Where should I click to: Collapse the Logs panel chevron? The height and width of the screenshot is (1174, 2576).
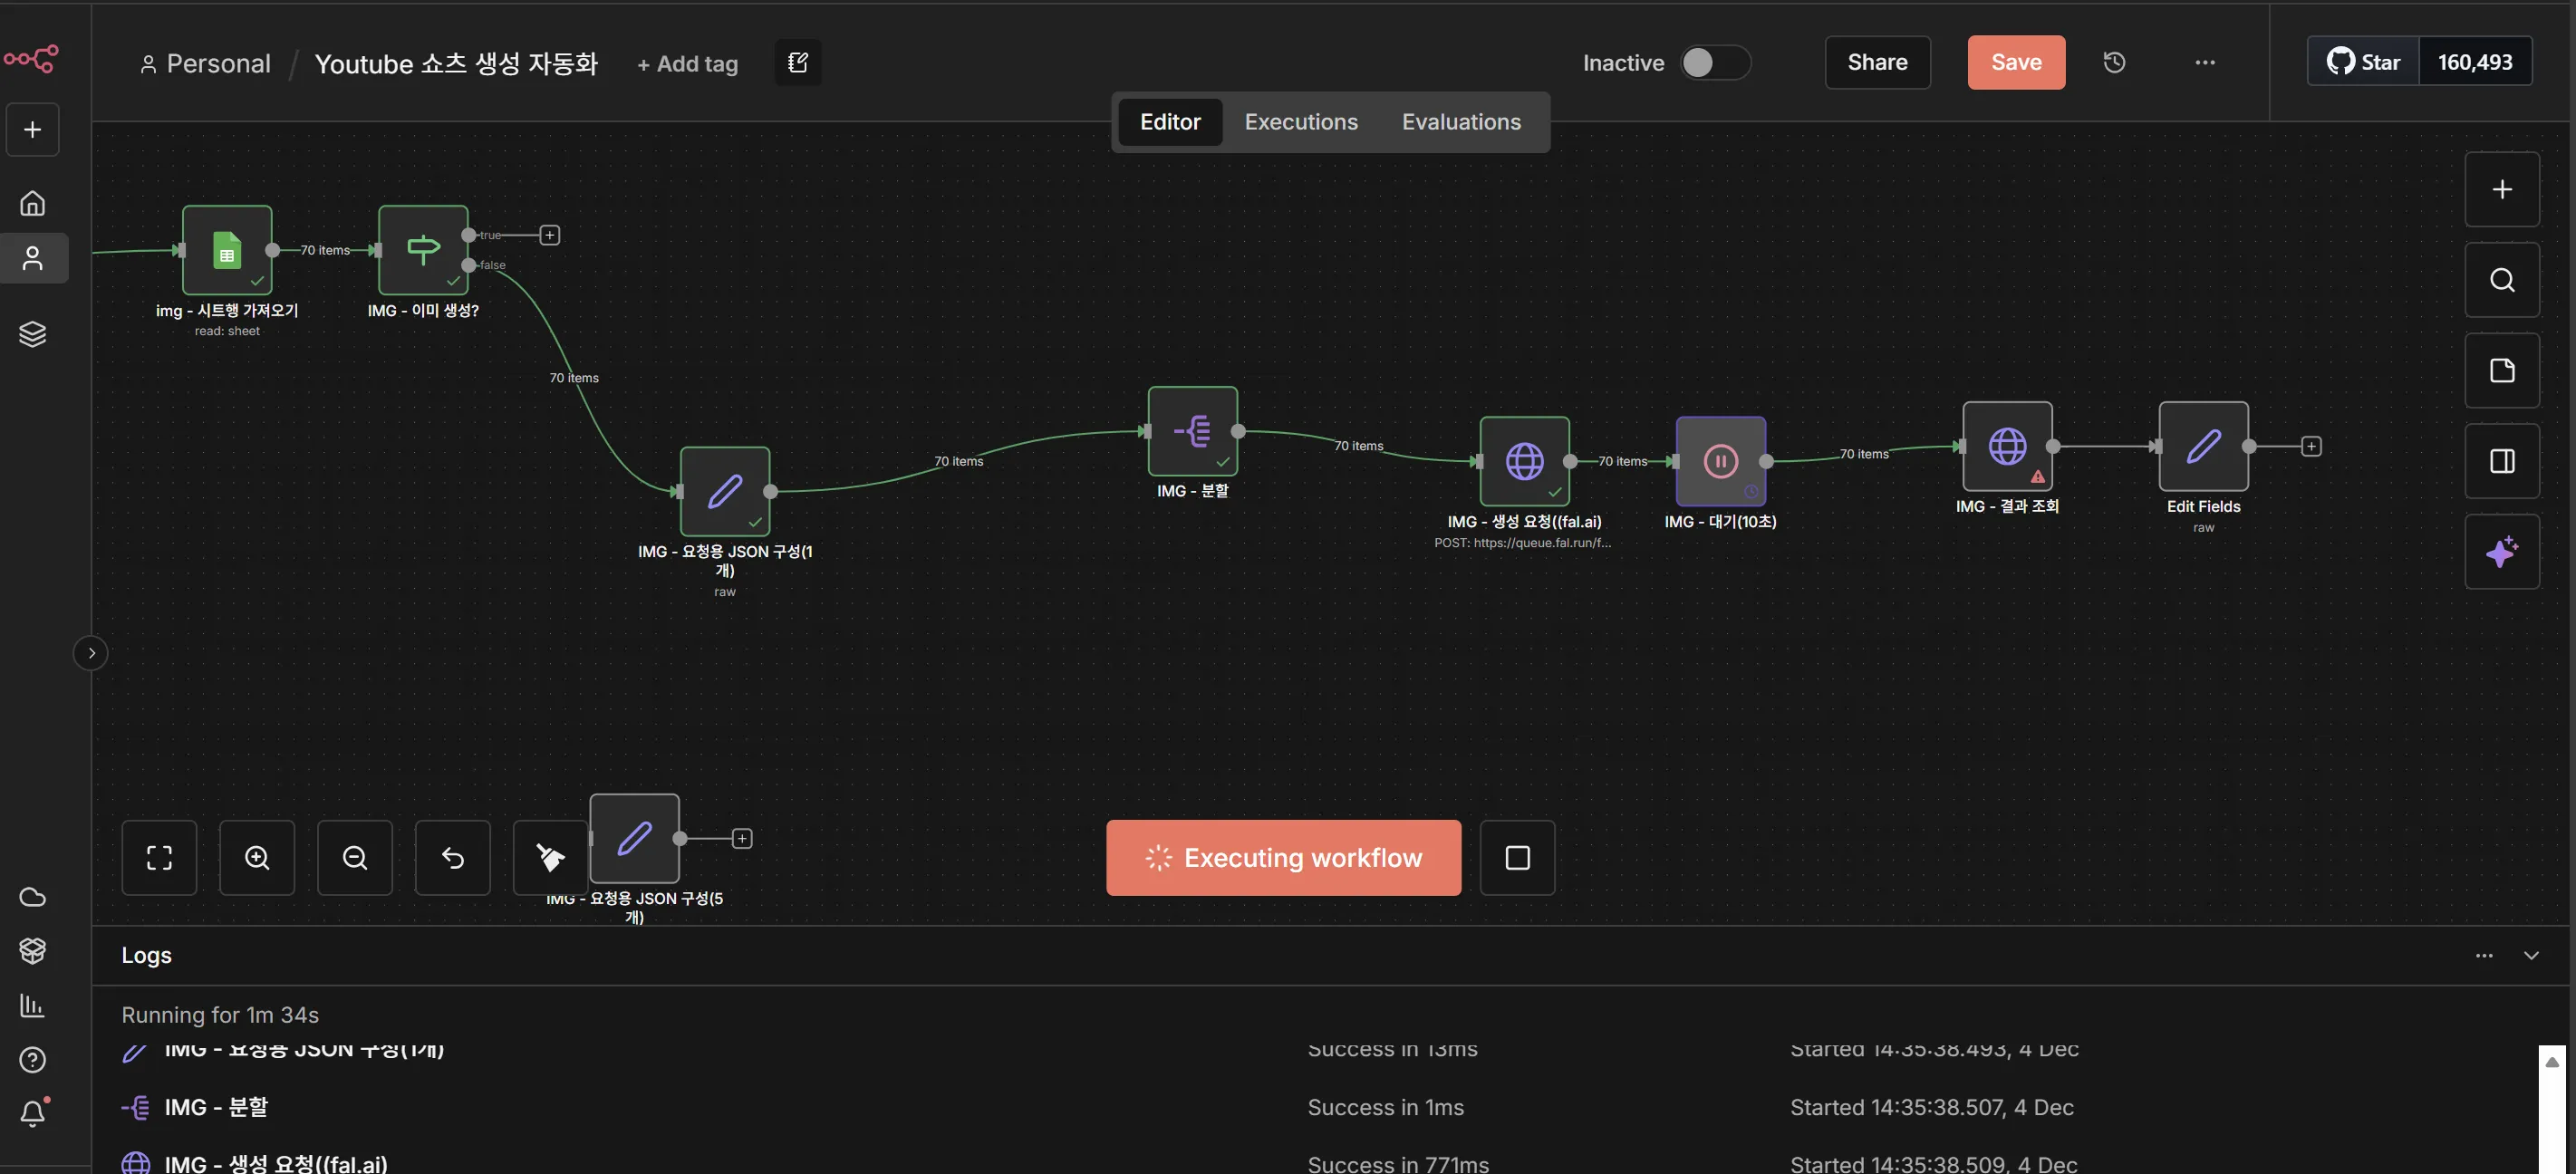coord(2531,956)
